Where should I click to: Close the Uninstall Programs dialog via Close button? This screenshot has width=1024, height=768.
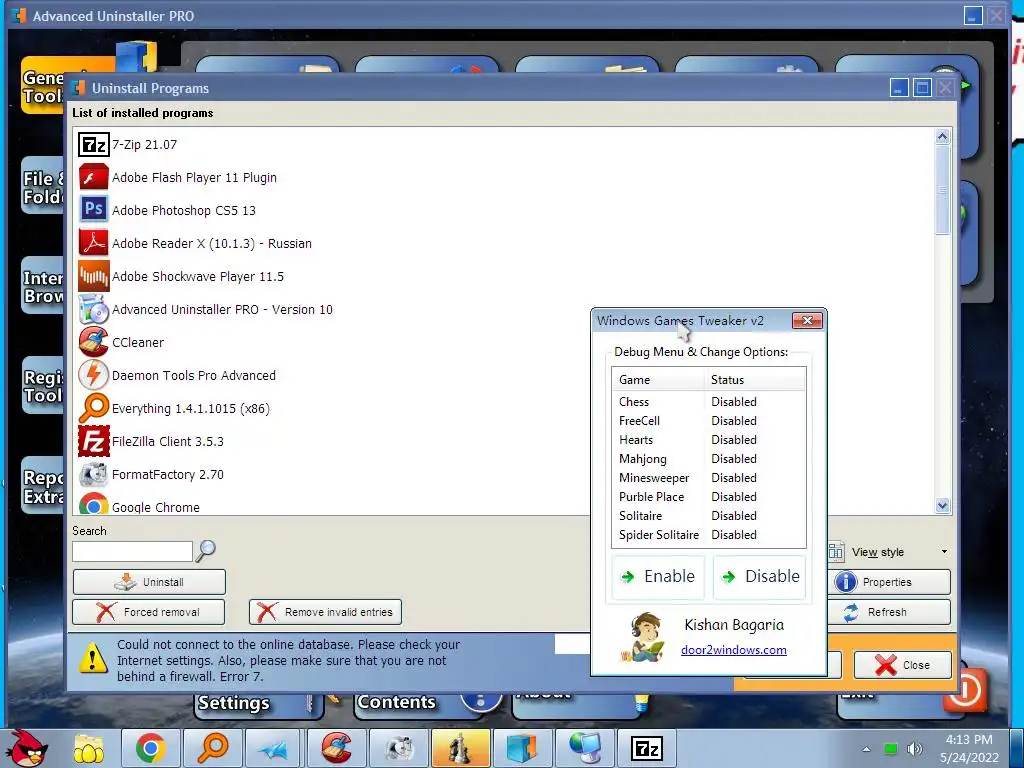[x=903, y=665]
